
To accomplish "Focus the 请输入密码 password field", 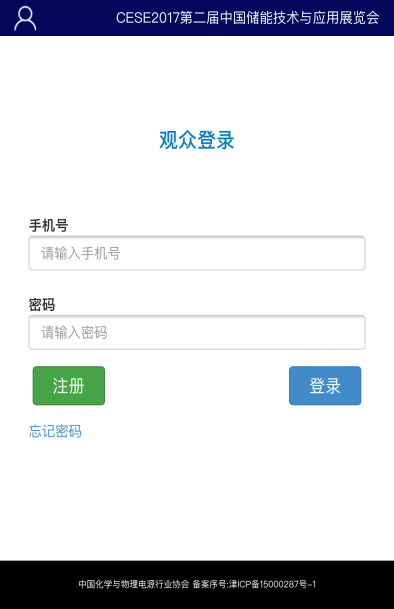I will (197, 332).
